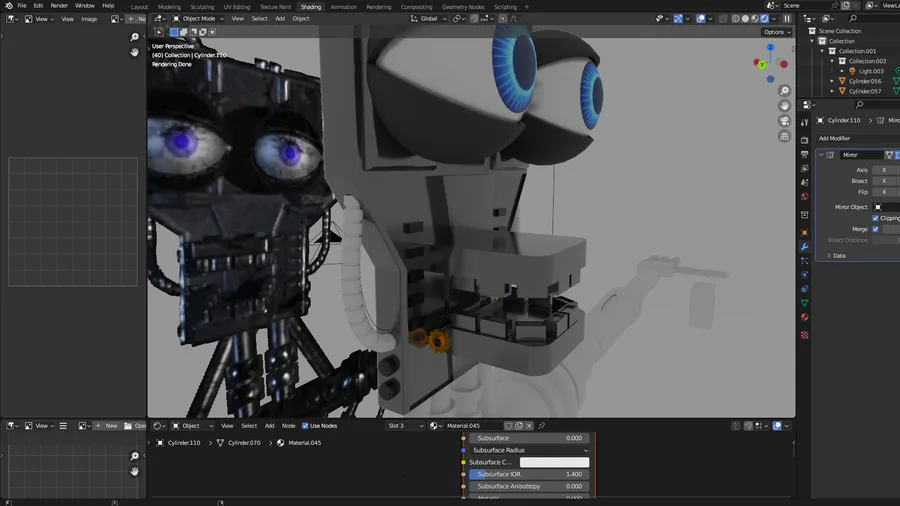
Task: Open the Modifier properties wrench tab
Action: coord(804,247)
